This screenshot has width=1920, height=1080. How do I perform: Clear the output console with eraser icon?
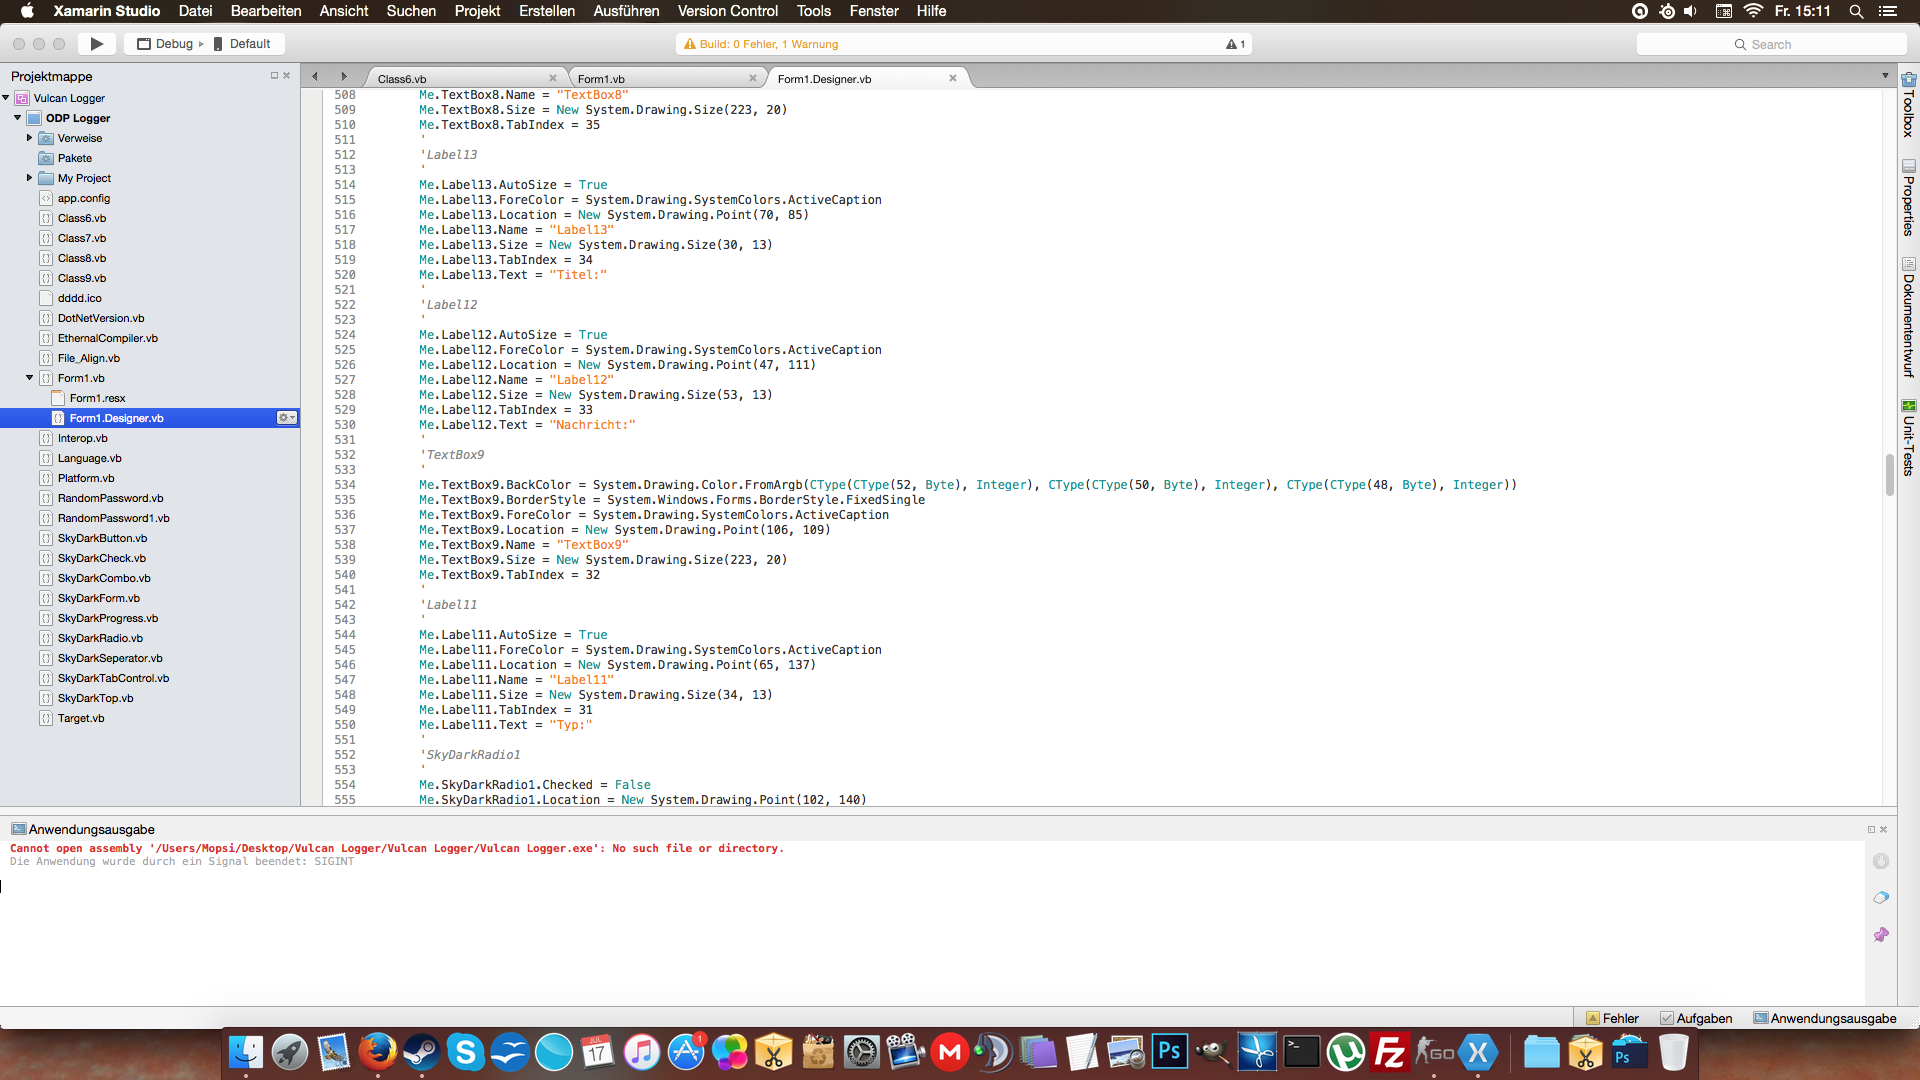tap(1881, 898)
